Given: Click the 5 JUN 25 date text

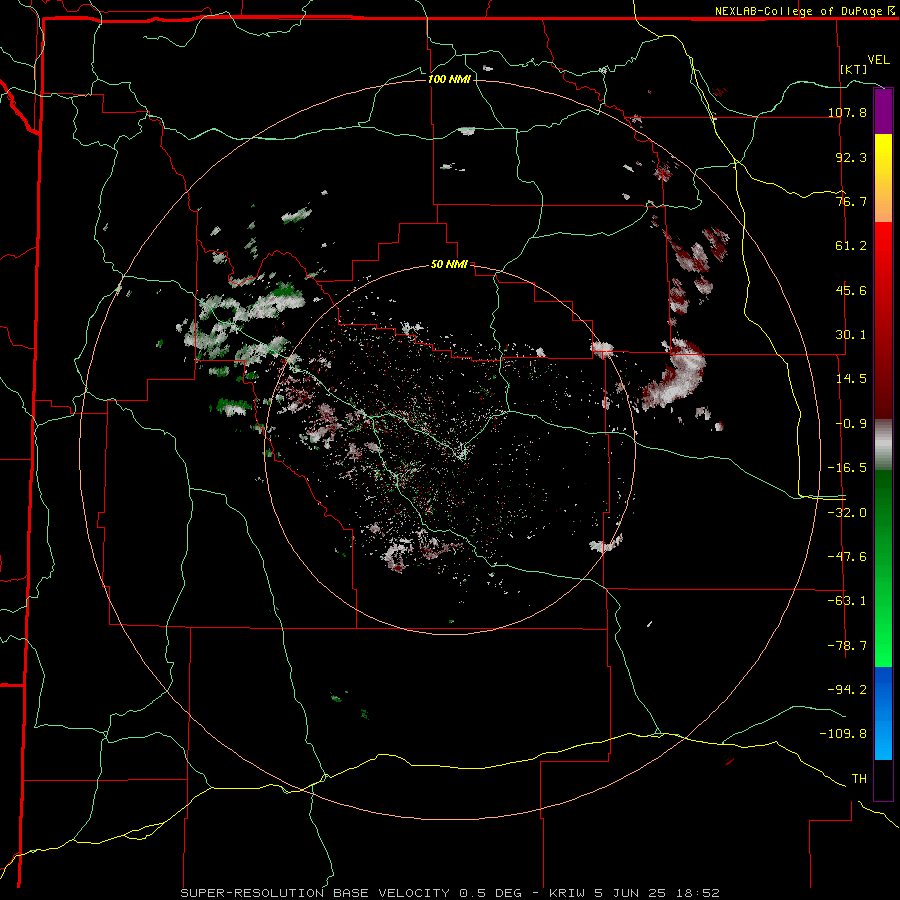Looking at the screenshot, I should pyautogui.click(x=630, y=893).
